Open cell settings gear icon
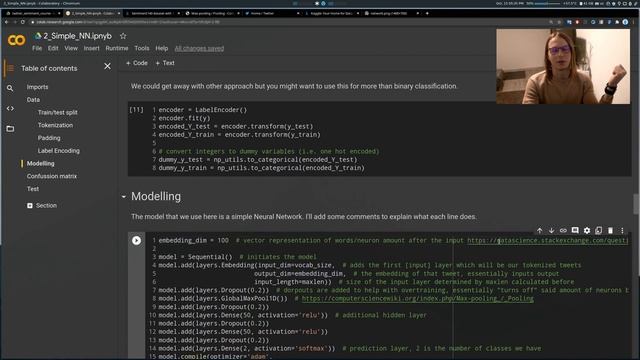Image resolution: width=640 pixels, height=360 pixels. pyautogui.click(x=587, y=231)
